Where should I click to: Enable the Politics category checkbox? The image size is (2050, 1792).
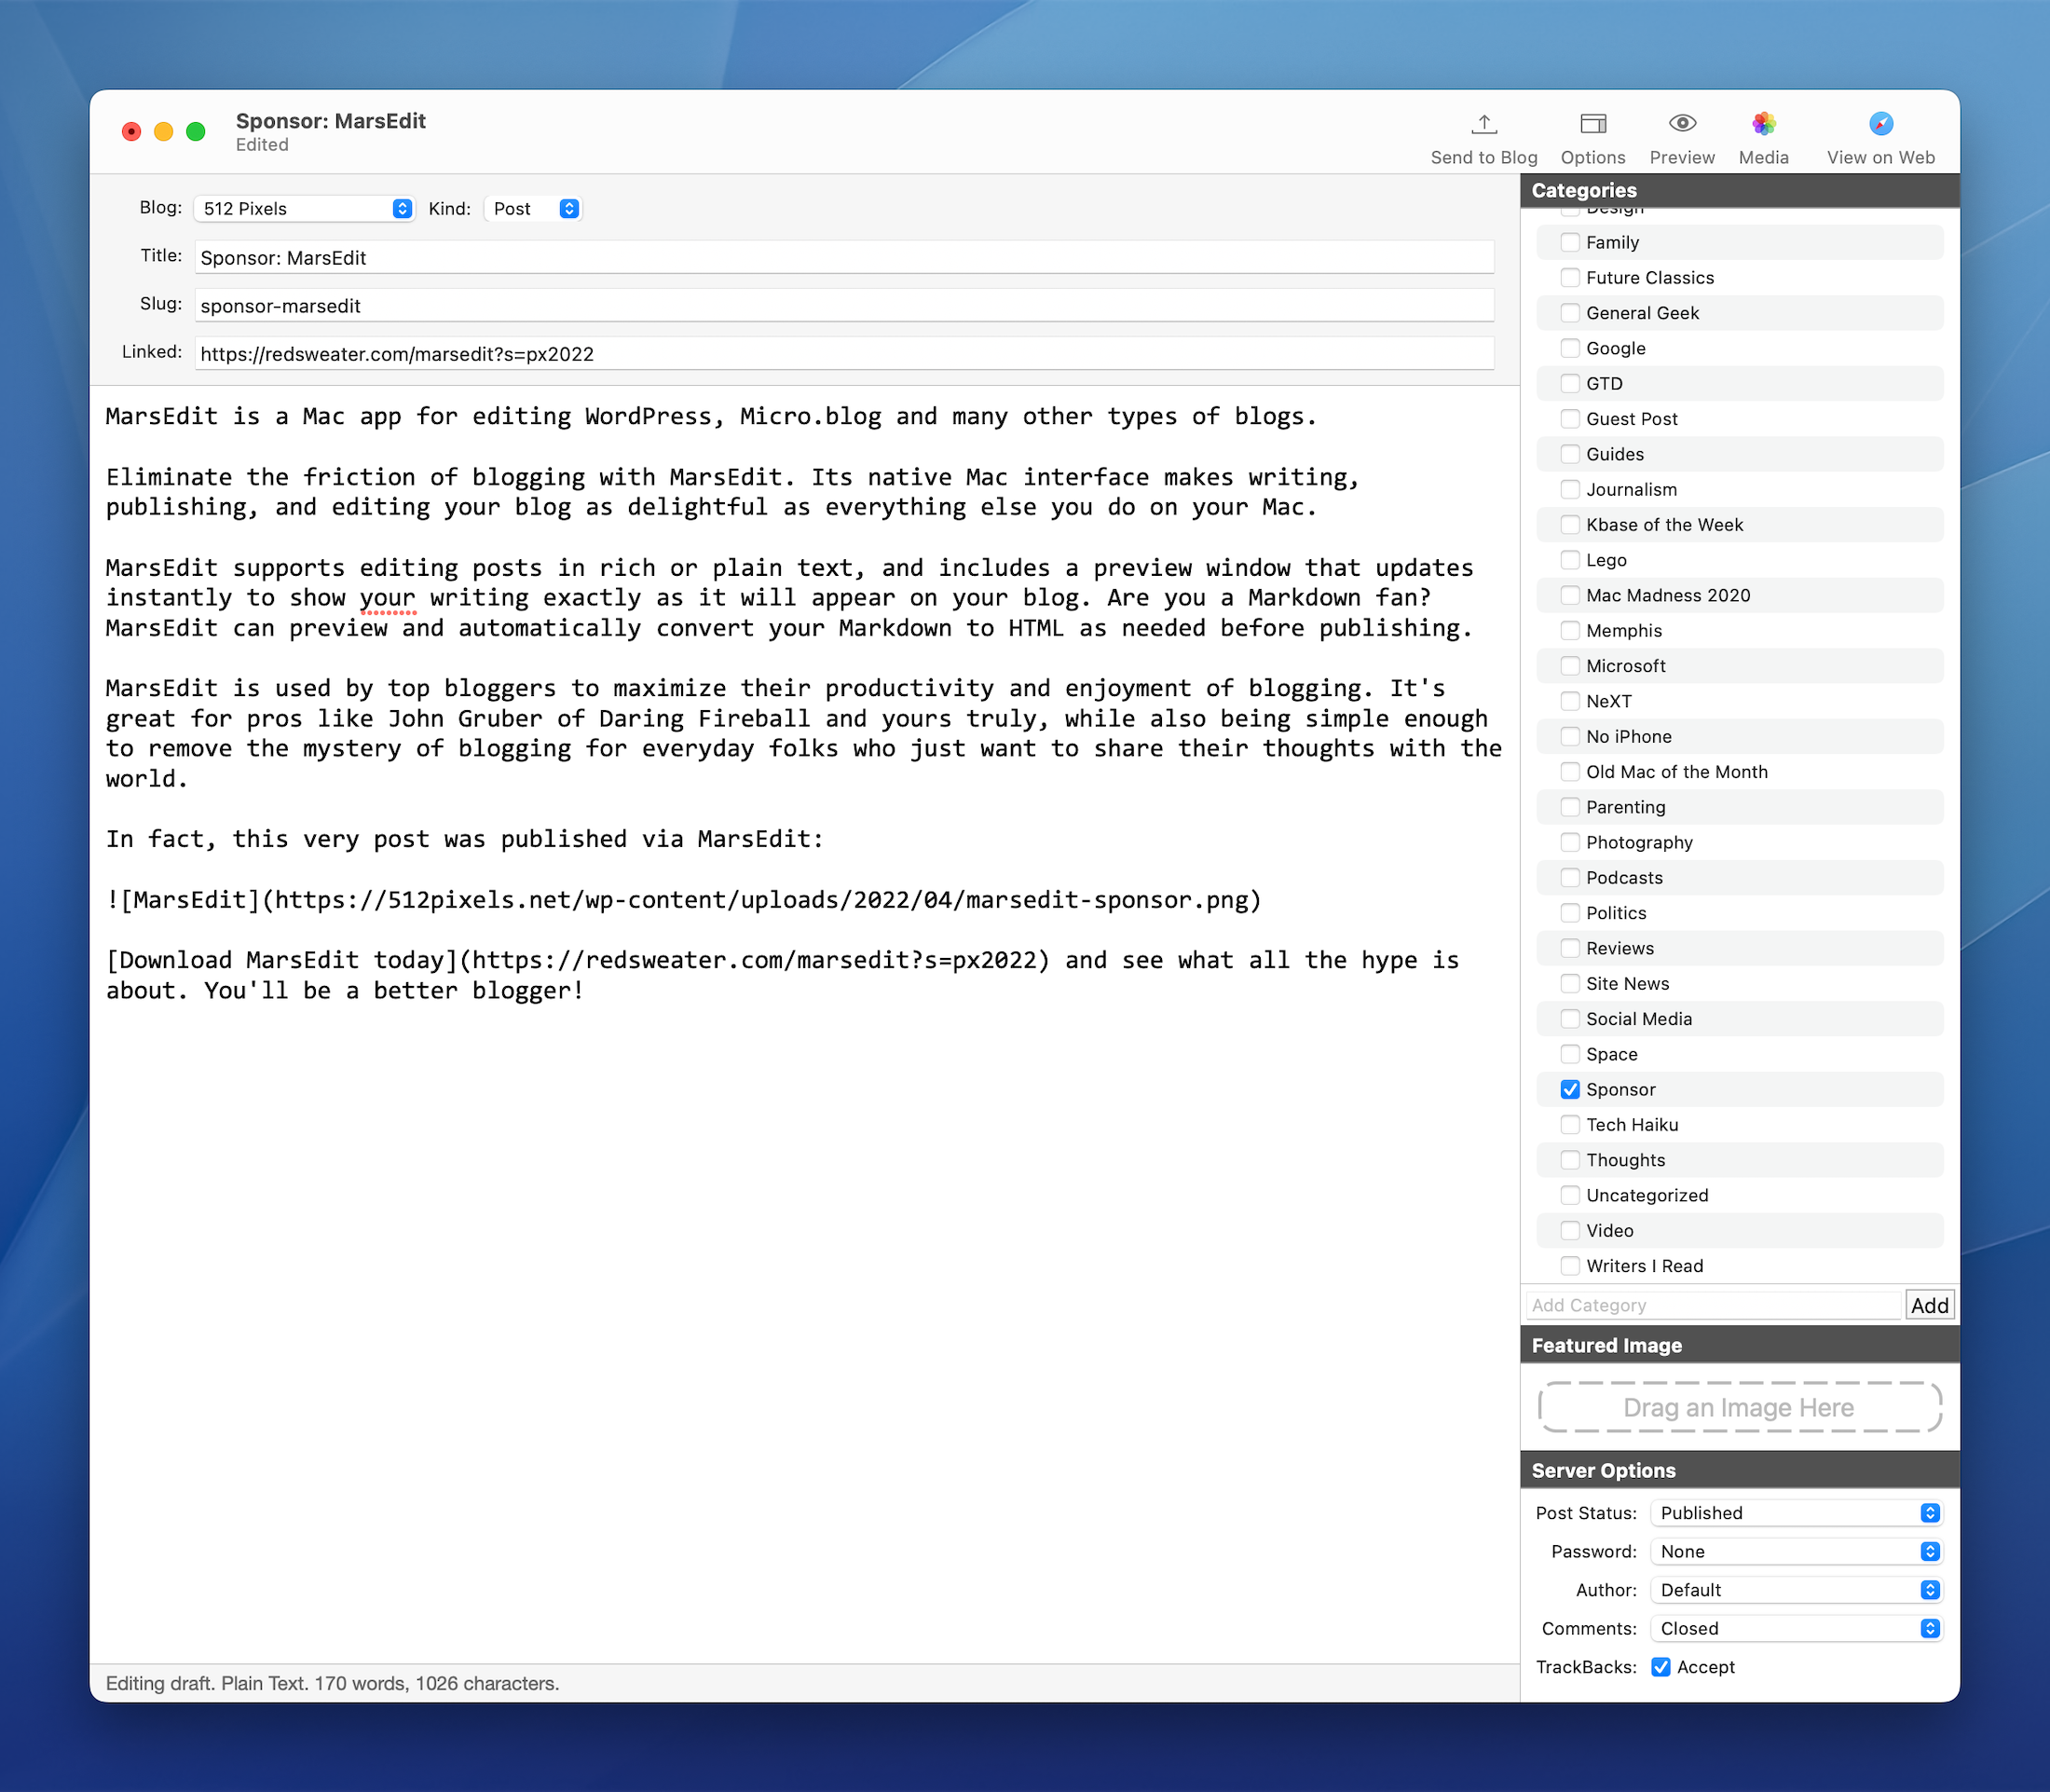[x=1570, y=913]
